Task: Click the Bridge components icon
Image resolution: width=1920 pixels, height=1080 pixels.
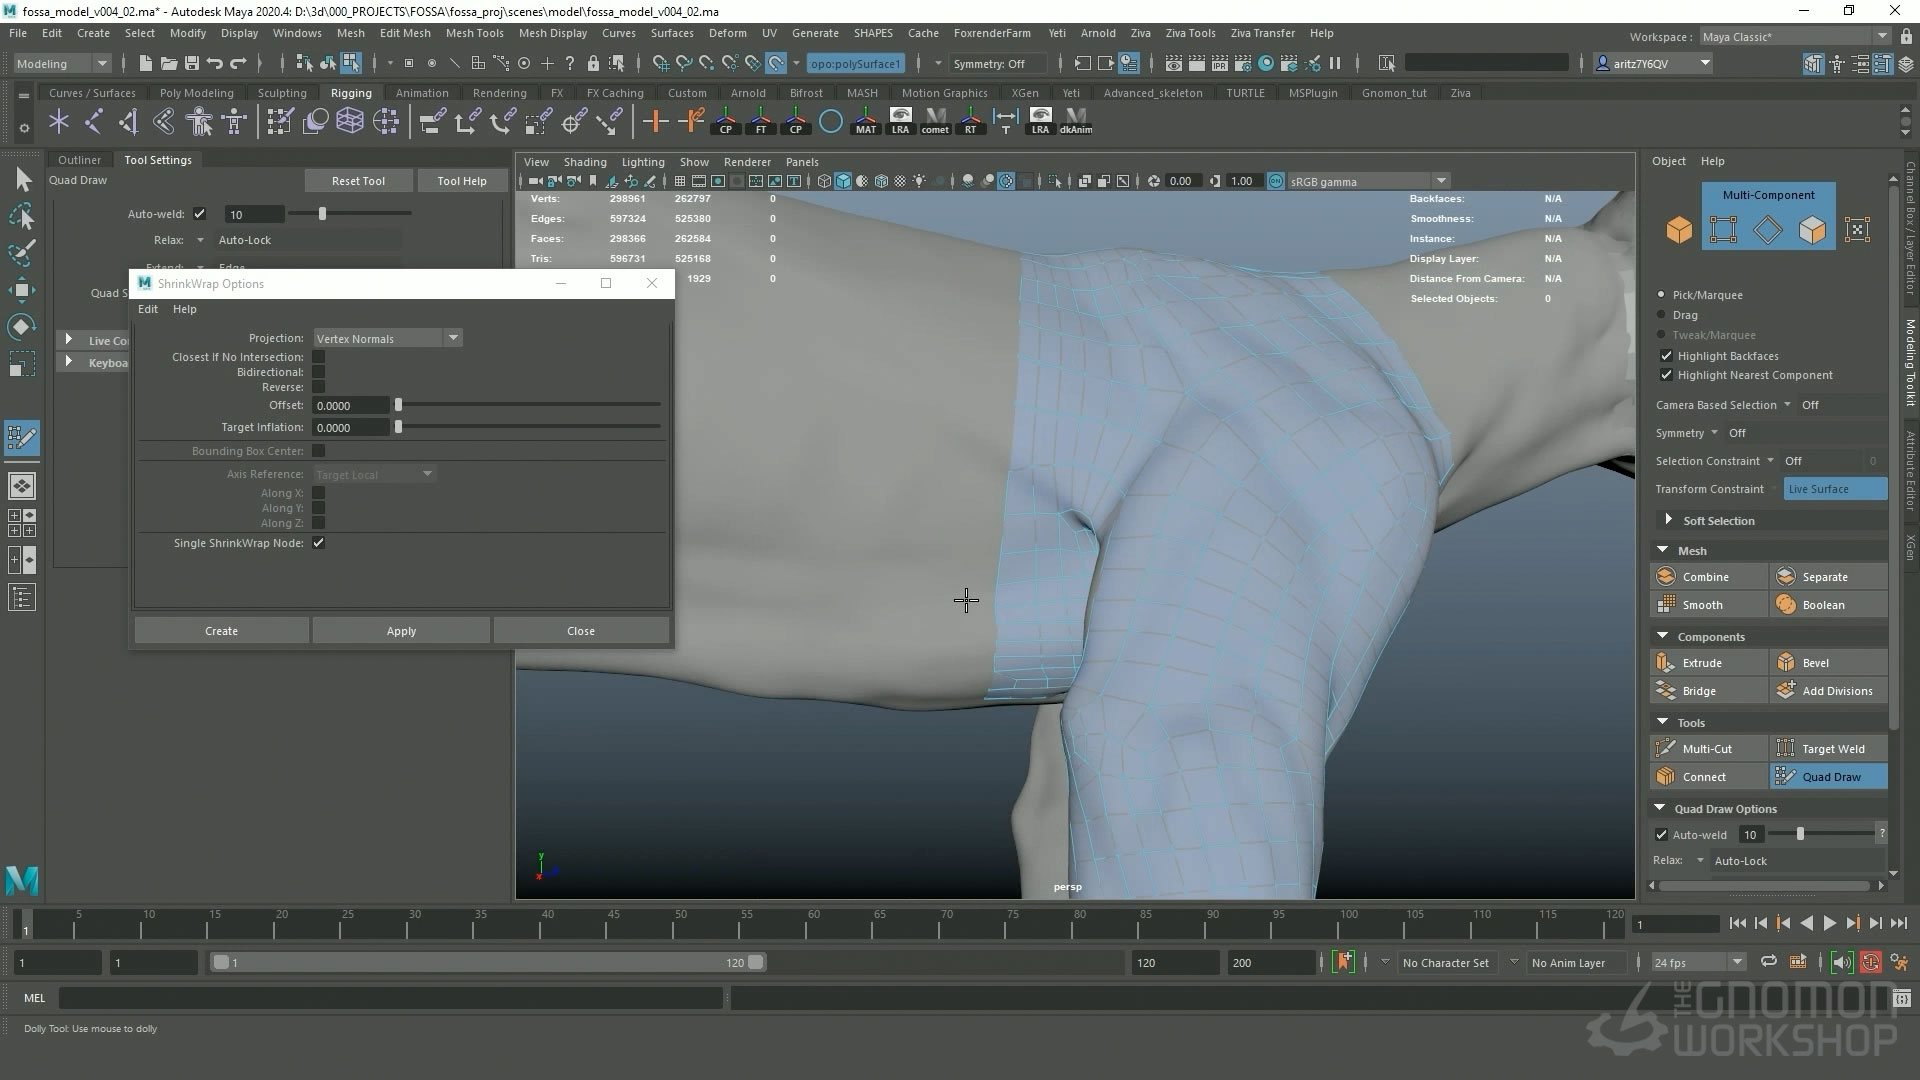Action: (x=1666, y=691)
